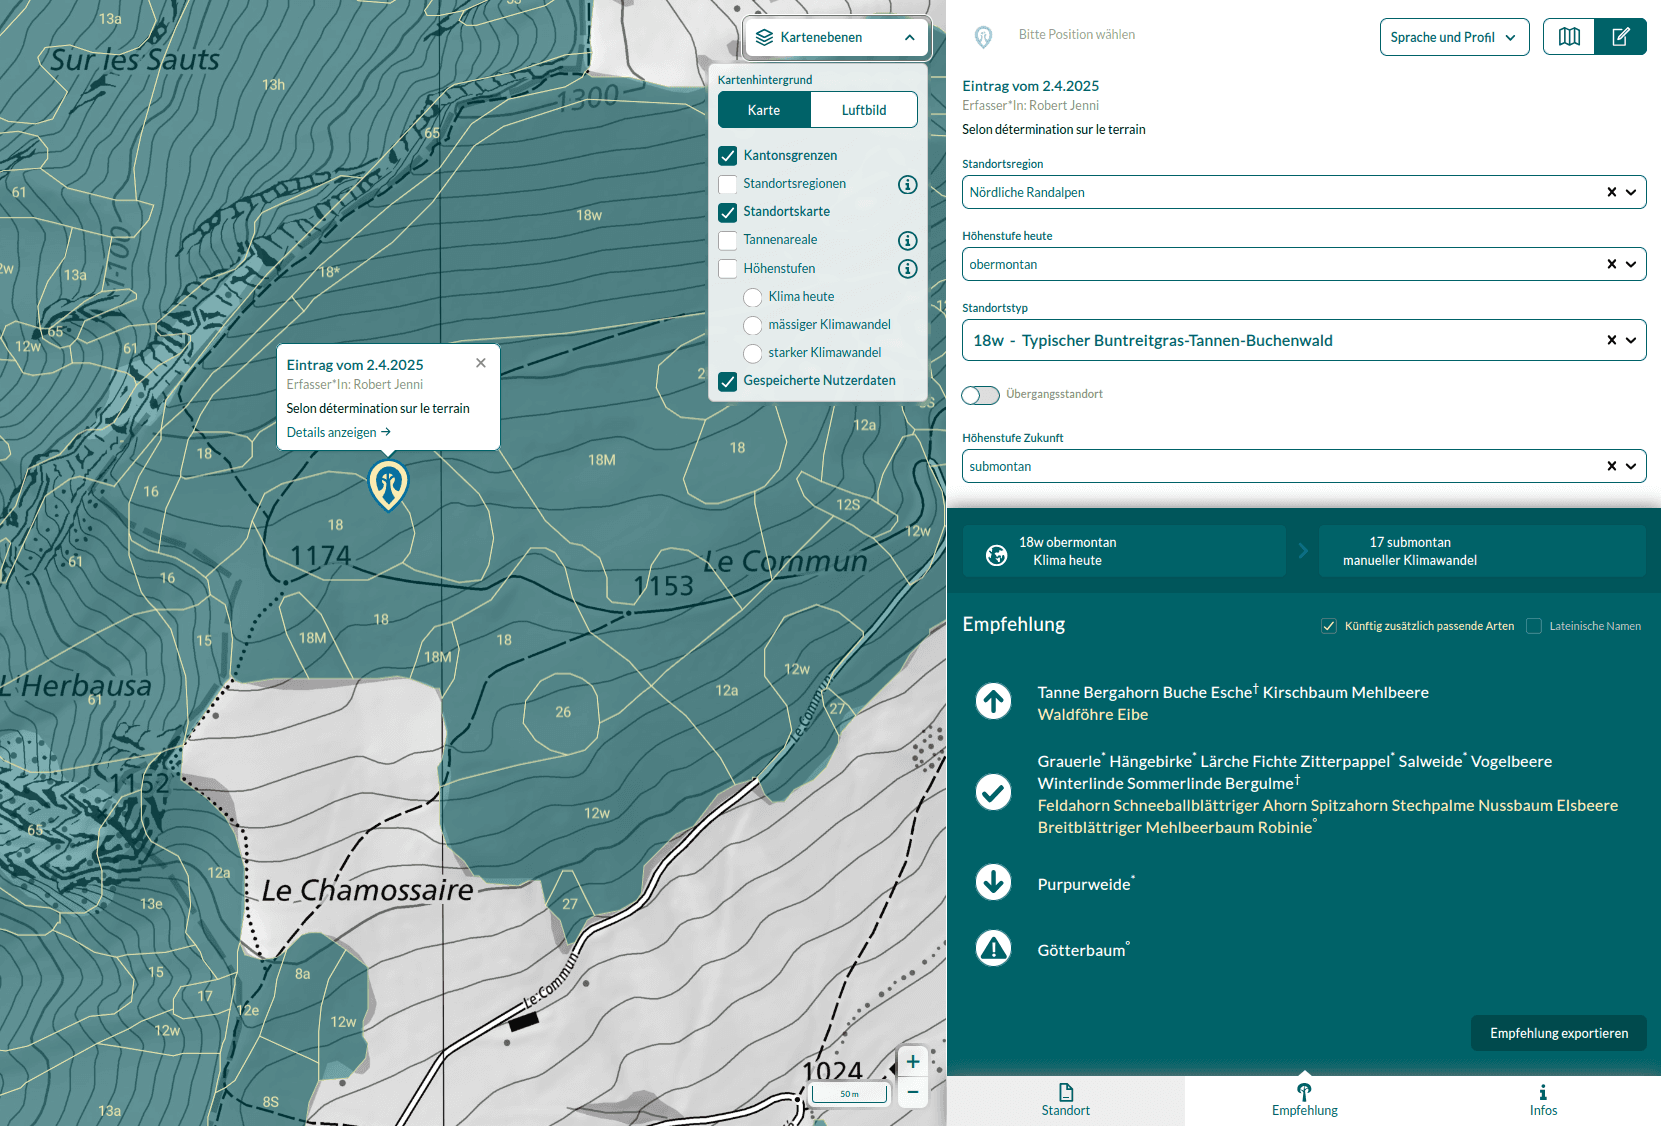The image size is (1661, 1126).
Task: Click the info icon beside Höhenstufen
Action: tap(907, 268)
